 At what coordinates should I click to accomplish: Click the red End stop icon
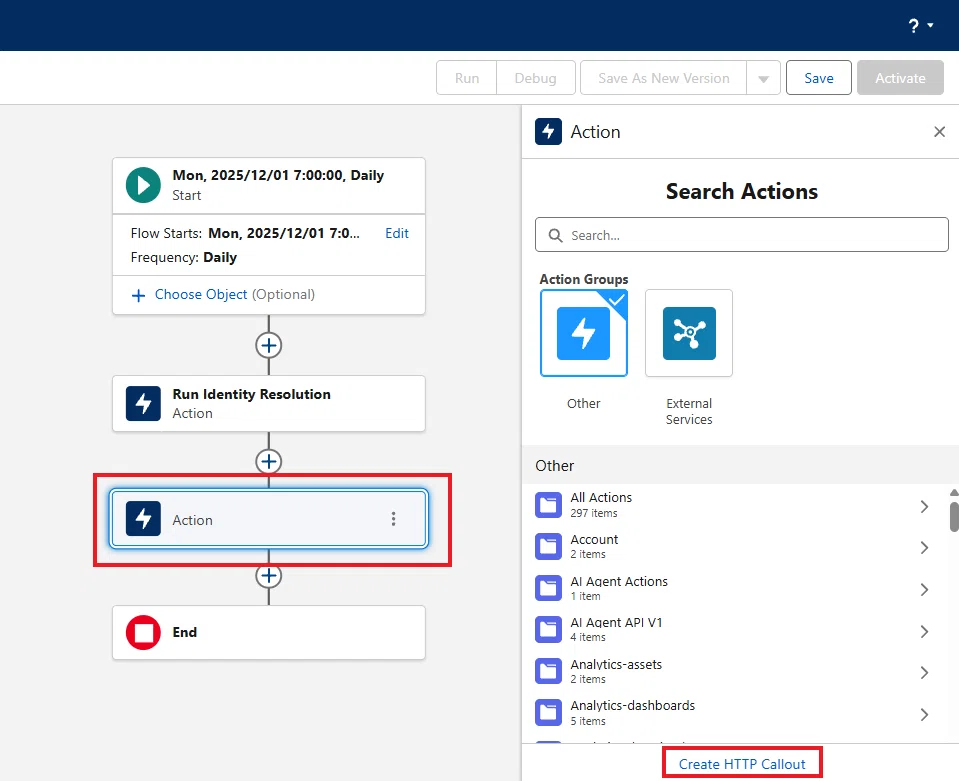coord(143,632)
